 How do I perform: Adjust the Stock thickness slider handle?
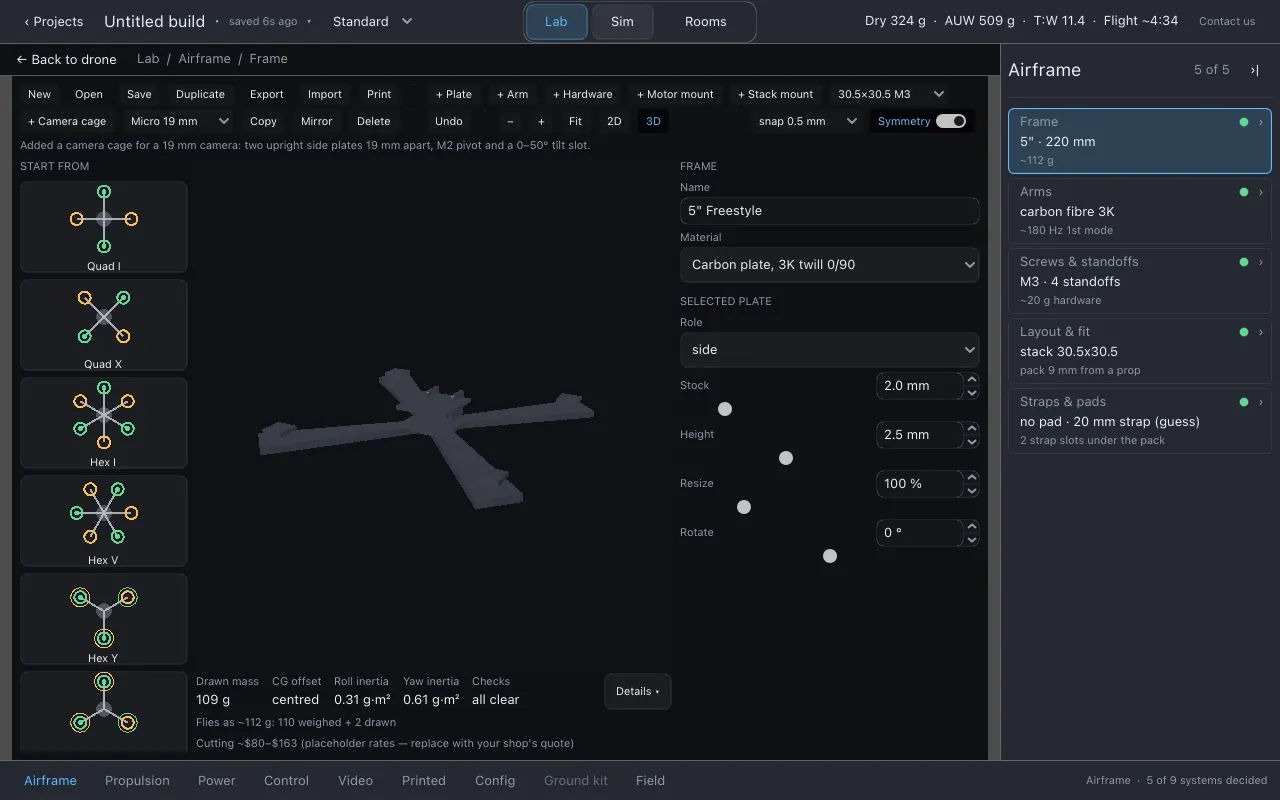click(725, 409)
